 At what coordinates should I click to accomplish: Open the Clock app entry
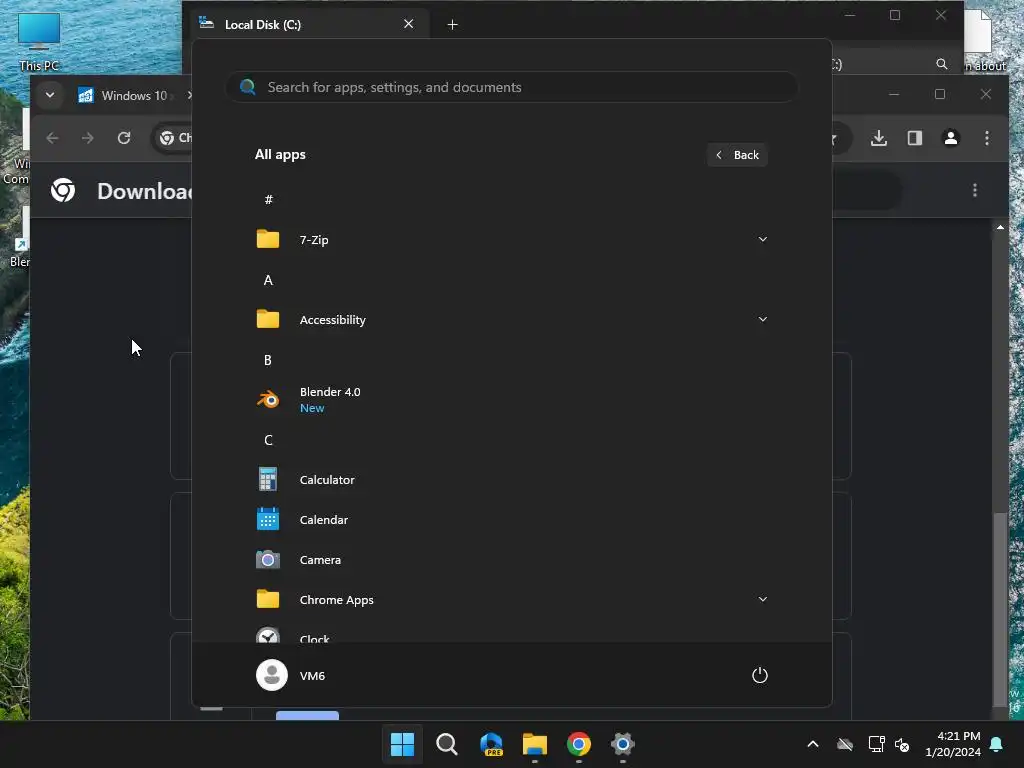tap(511, 635)
